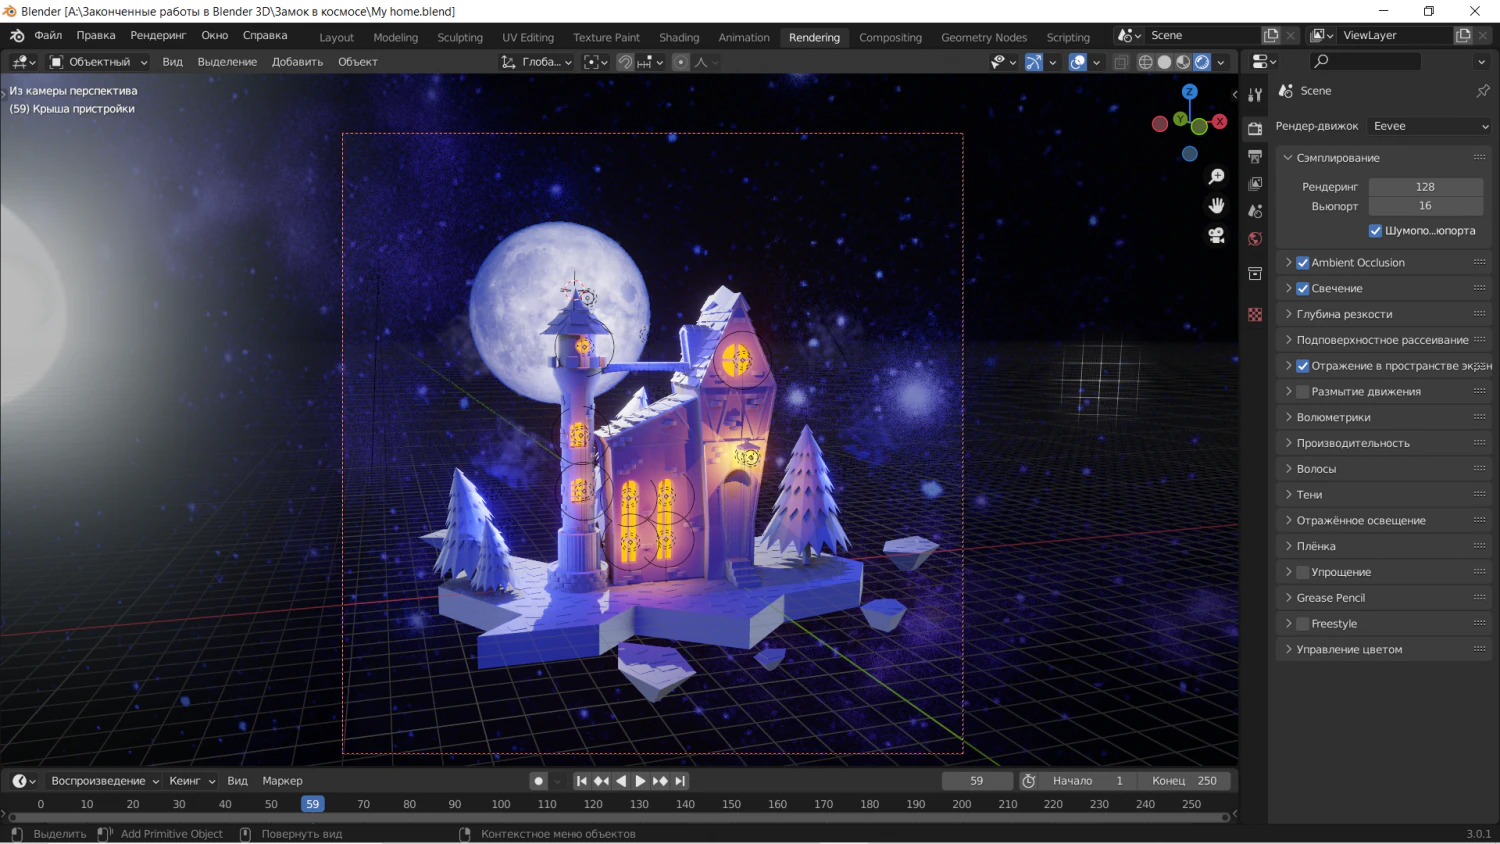Image resolution: width=1500 pixels, height=844 pixels.
Task: Pin the Scene properties with the pin icon
Action: 1483,91
